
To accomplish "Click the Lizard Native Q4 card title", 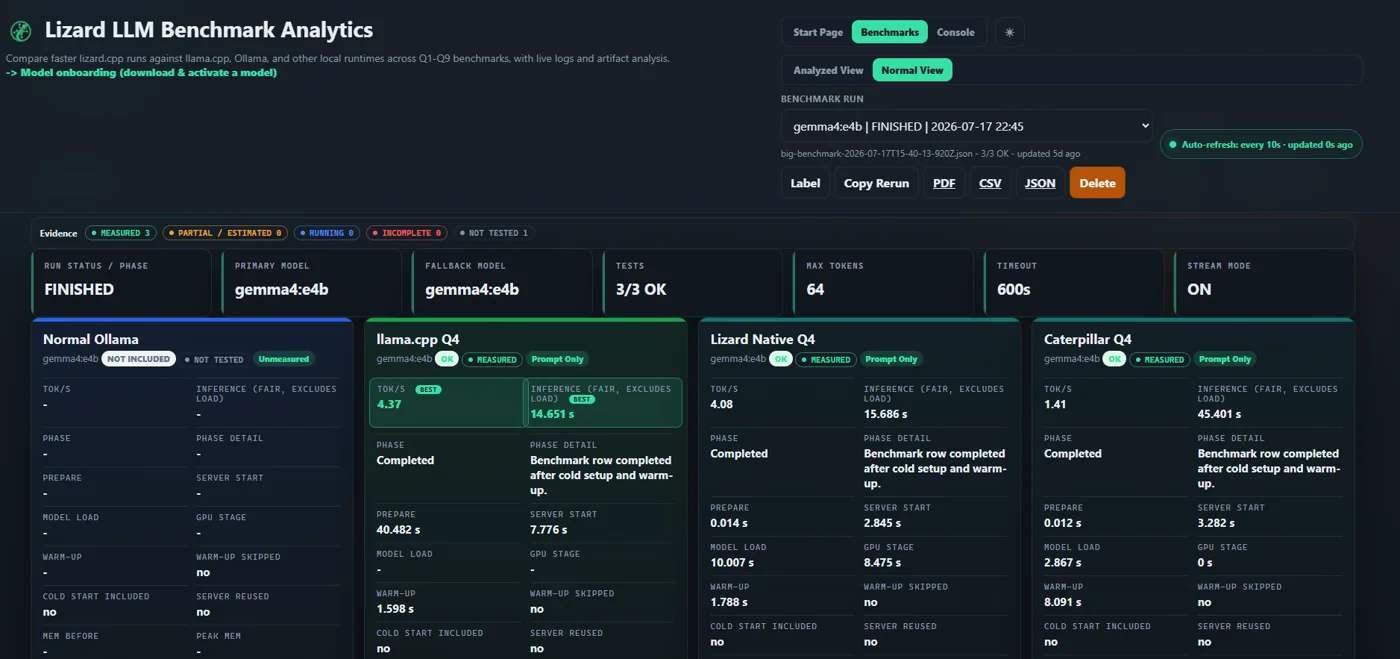I will [x=763, y=339].
